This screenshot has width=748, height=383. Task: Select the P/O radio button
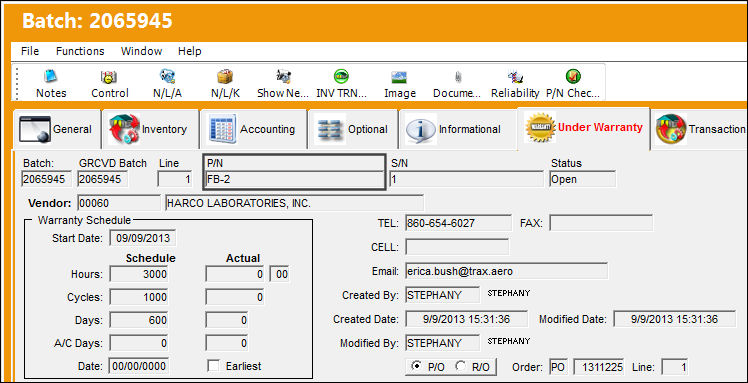pos(416,366)
